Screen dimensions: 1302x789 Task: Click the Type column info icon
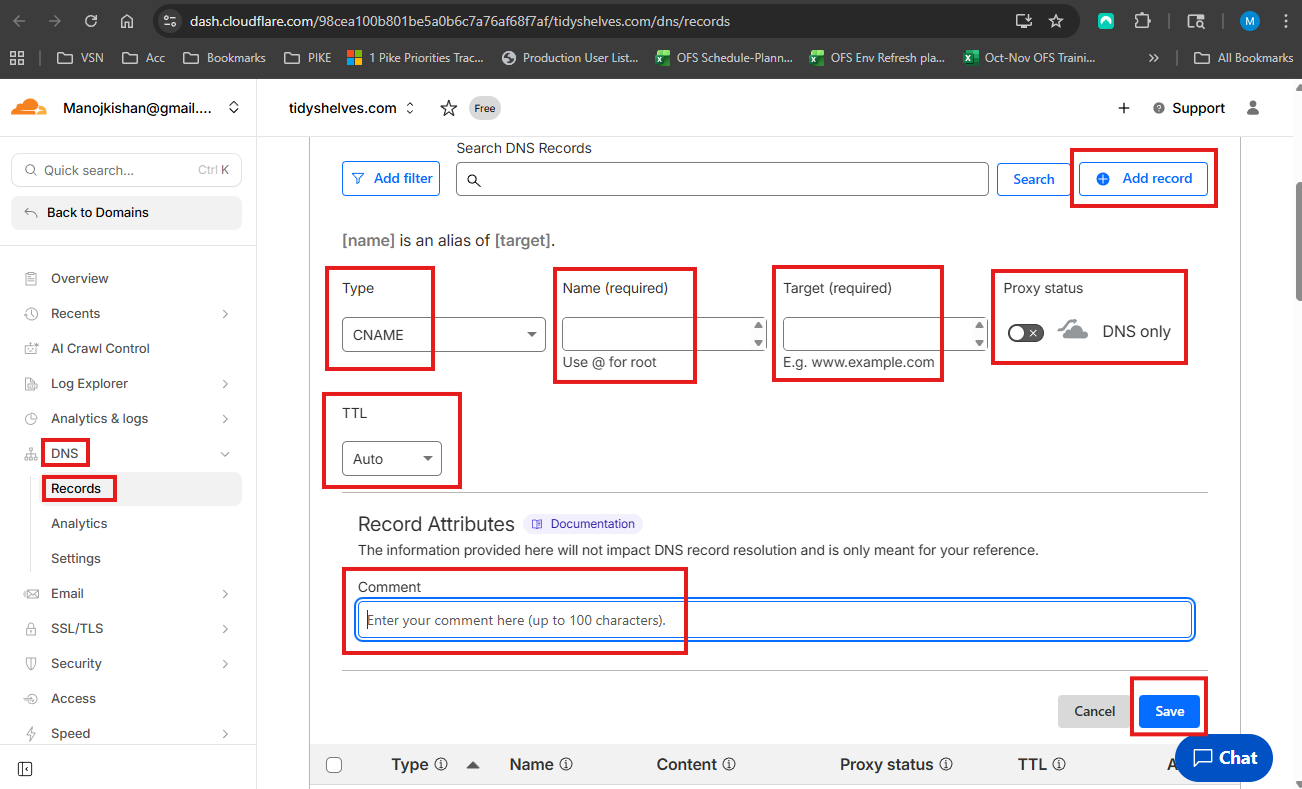click(x=441, y=765)
